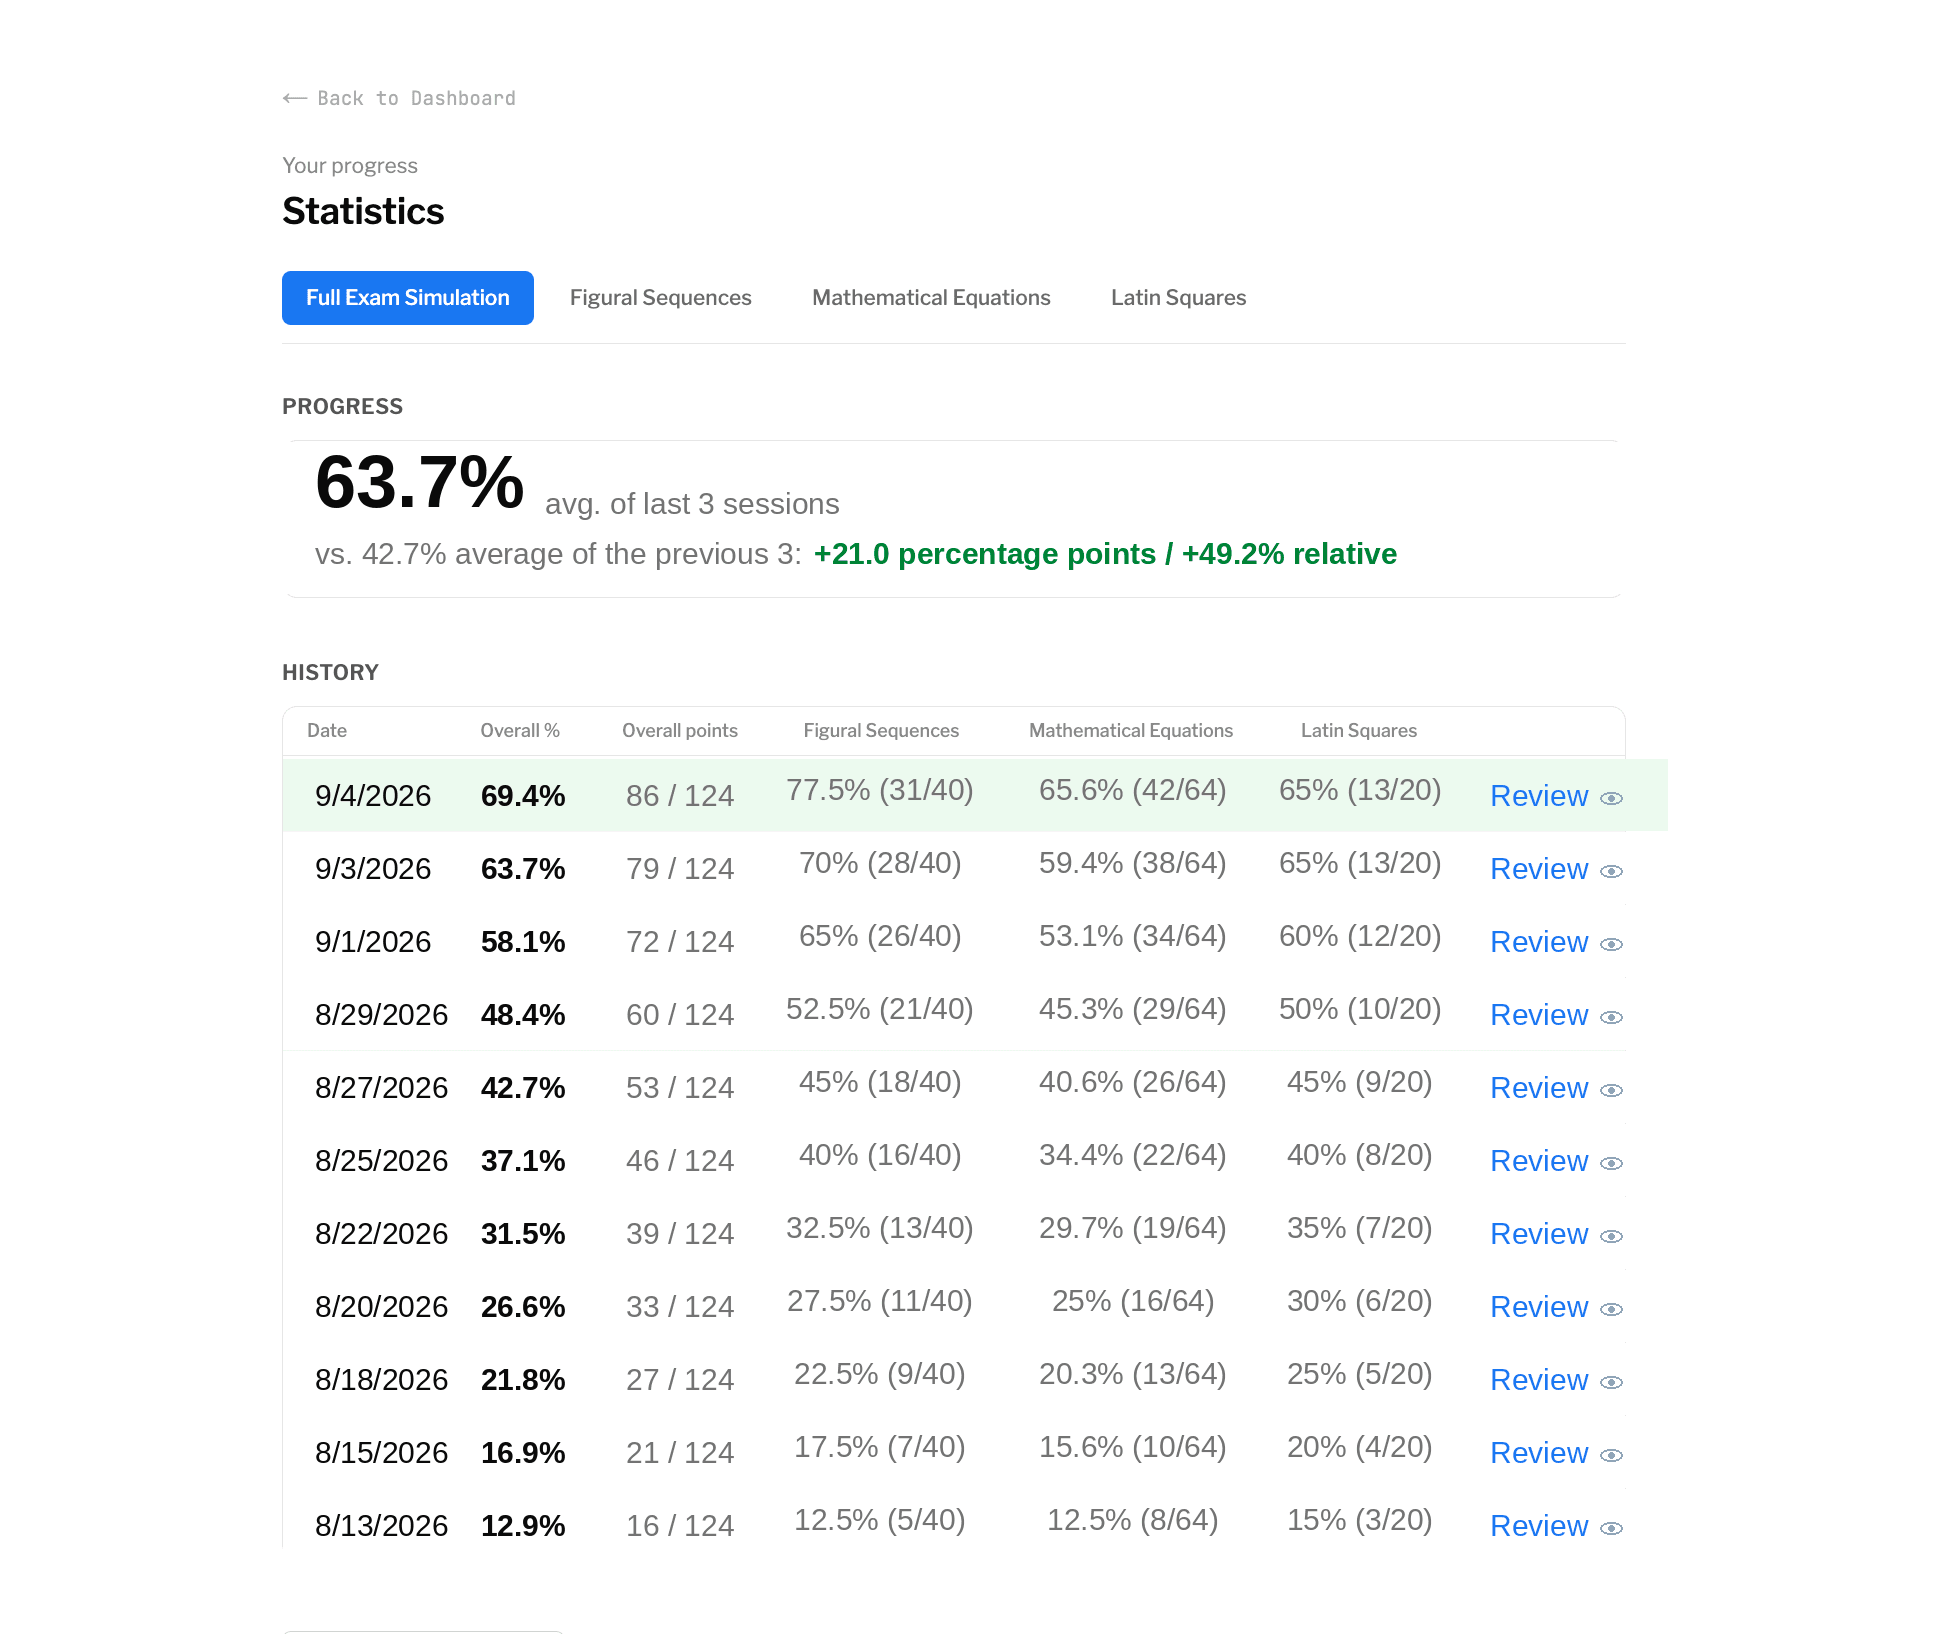
Task: Click the eye icon in the 8/25/2026 row
Action: [x=1611, y=1163]
